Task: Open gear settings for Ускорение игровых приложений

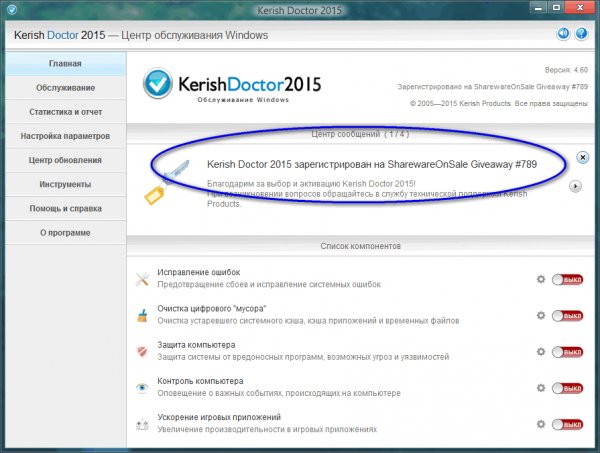Action: 541,424
